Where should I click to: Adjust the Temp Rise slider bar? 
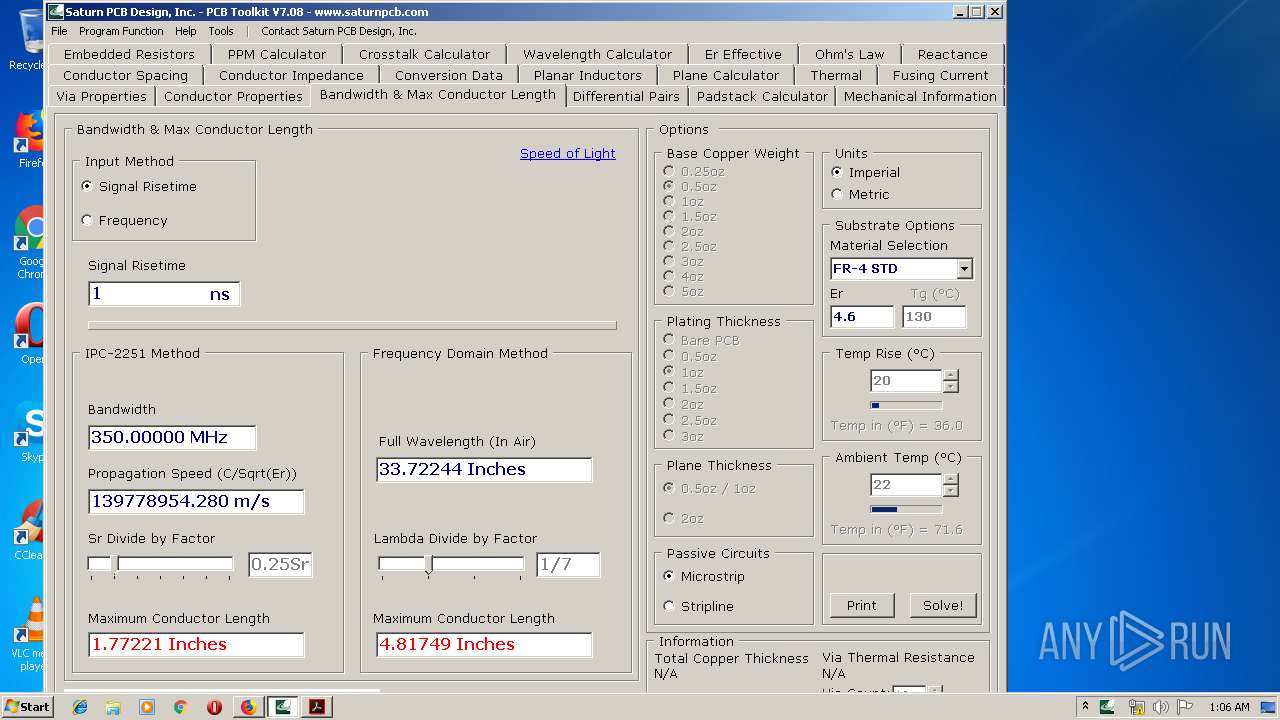906,405
